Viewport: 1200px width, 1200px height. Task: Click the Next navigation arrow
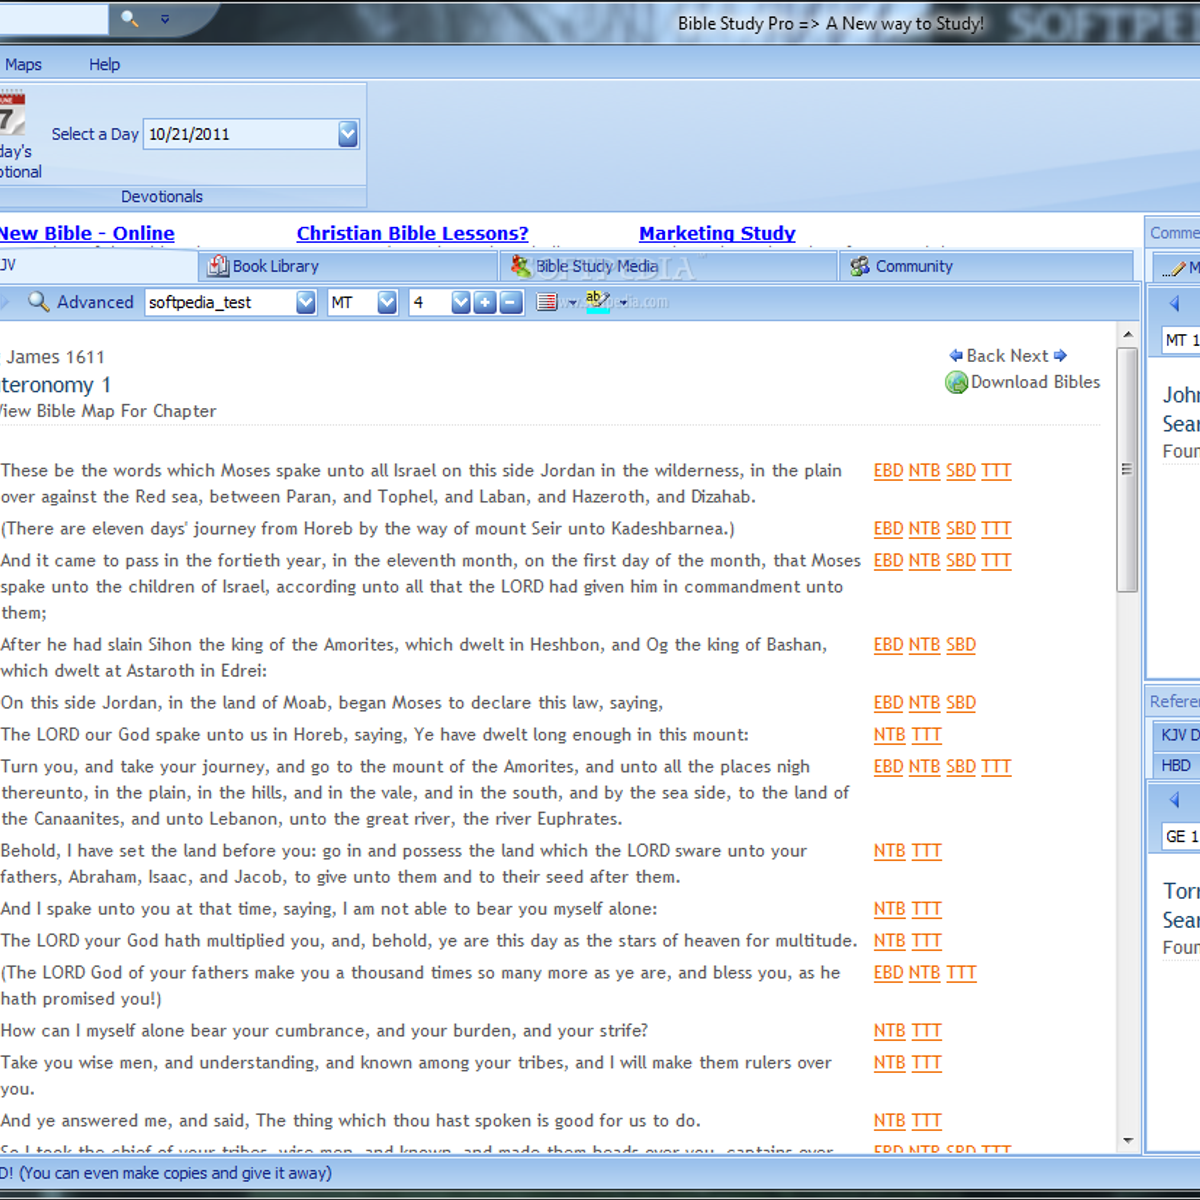pyautogui.click(x=1060, y=355)
